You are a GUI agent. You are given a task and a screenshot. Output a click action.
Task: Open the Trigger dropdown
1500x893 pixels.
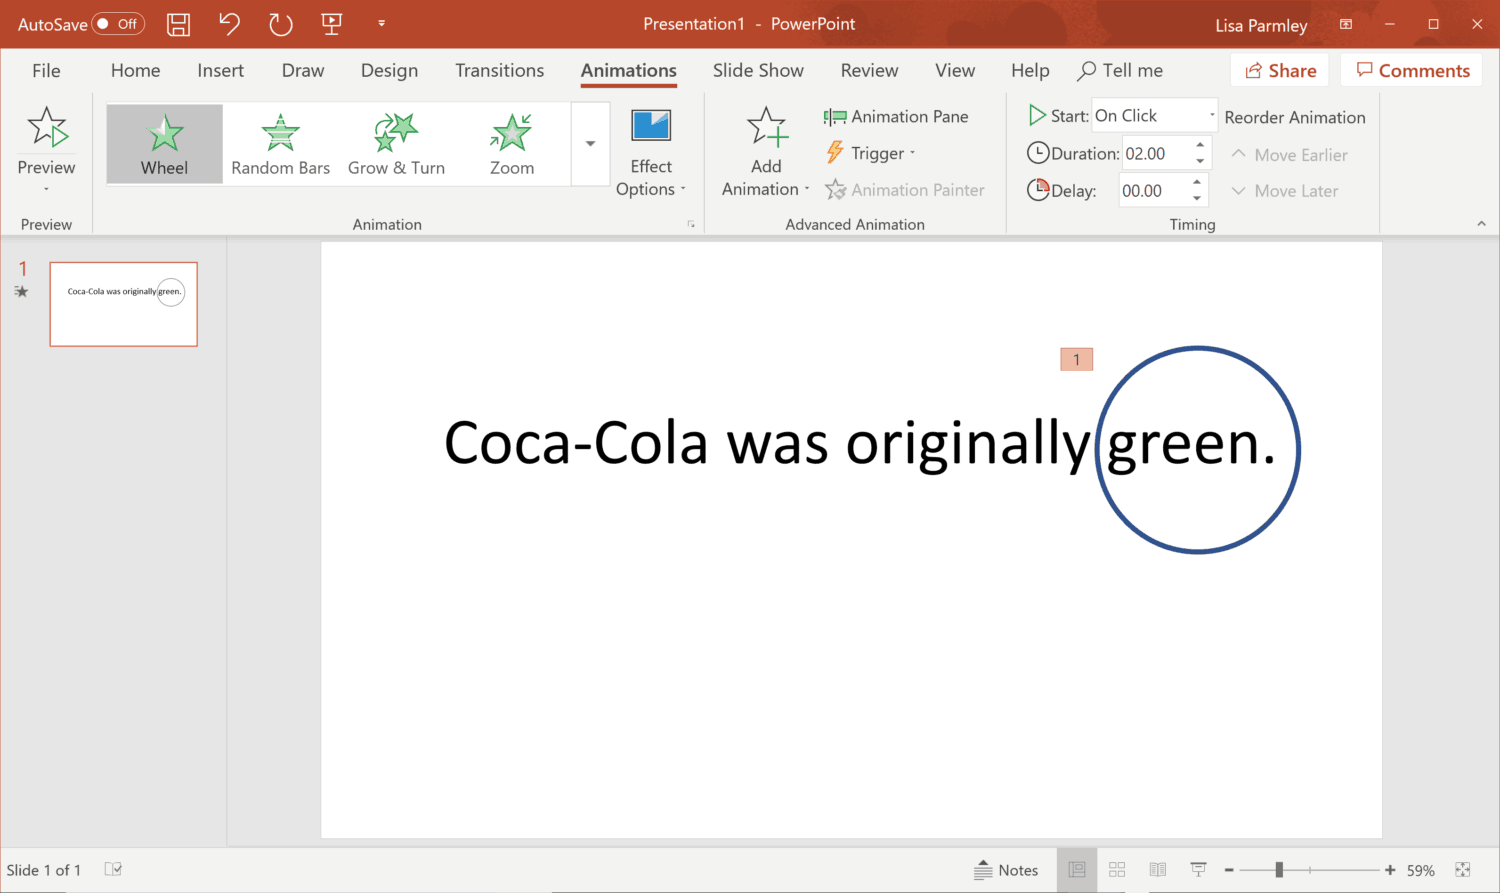870,153
